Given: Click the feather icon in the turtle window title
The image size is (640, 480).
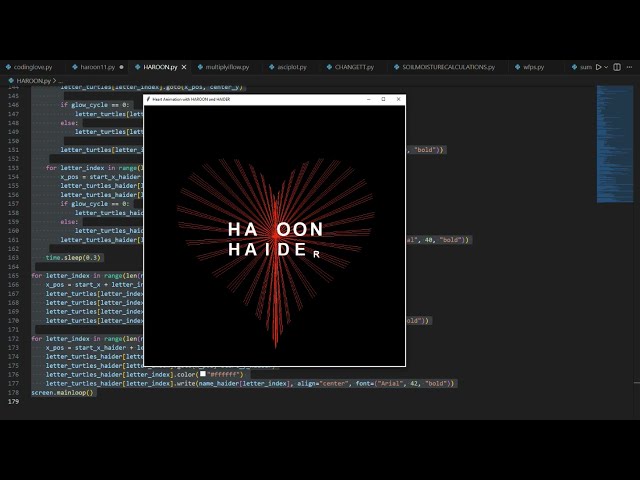Looking at the screenshot, I should click(149, 99).
